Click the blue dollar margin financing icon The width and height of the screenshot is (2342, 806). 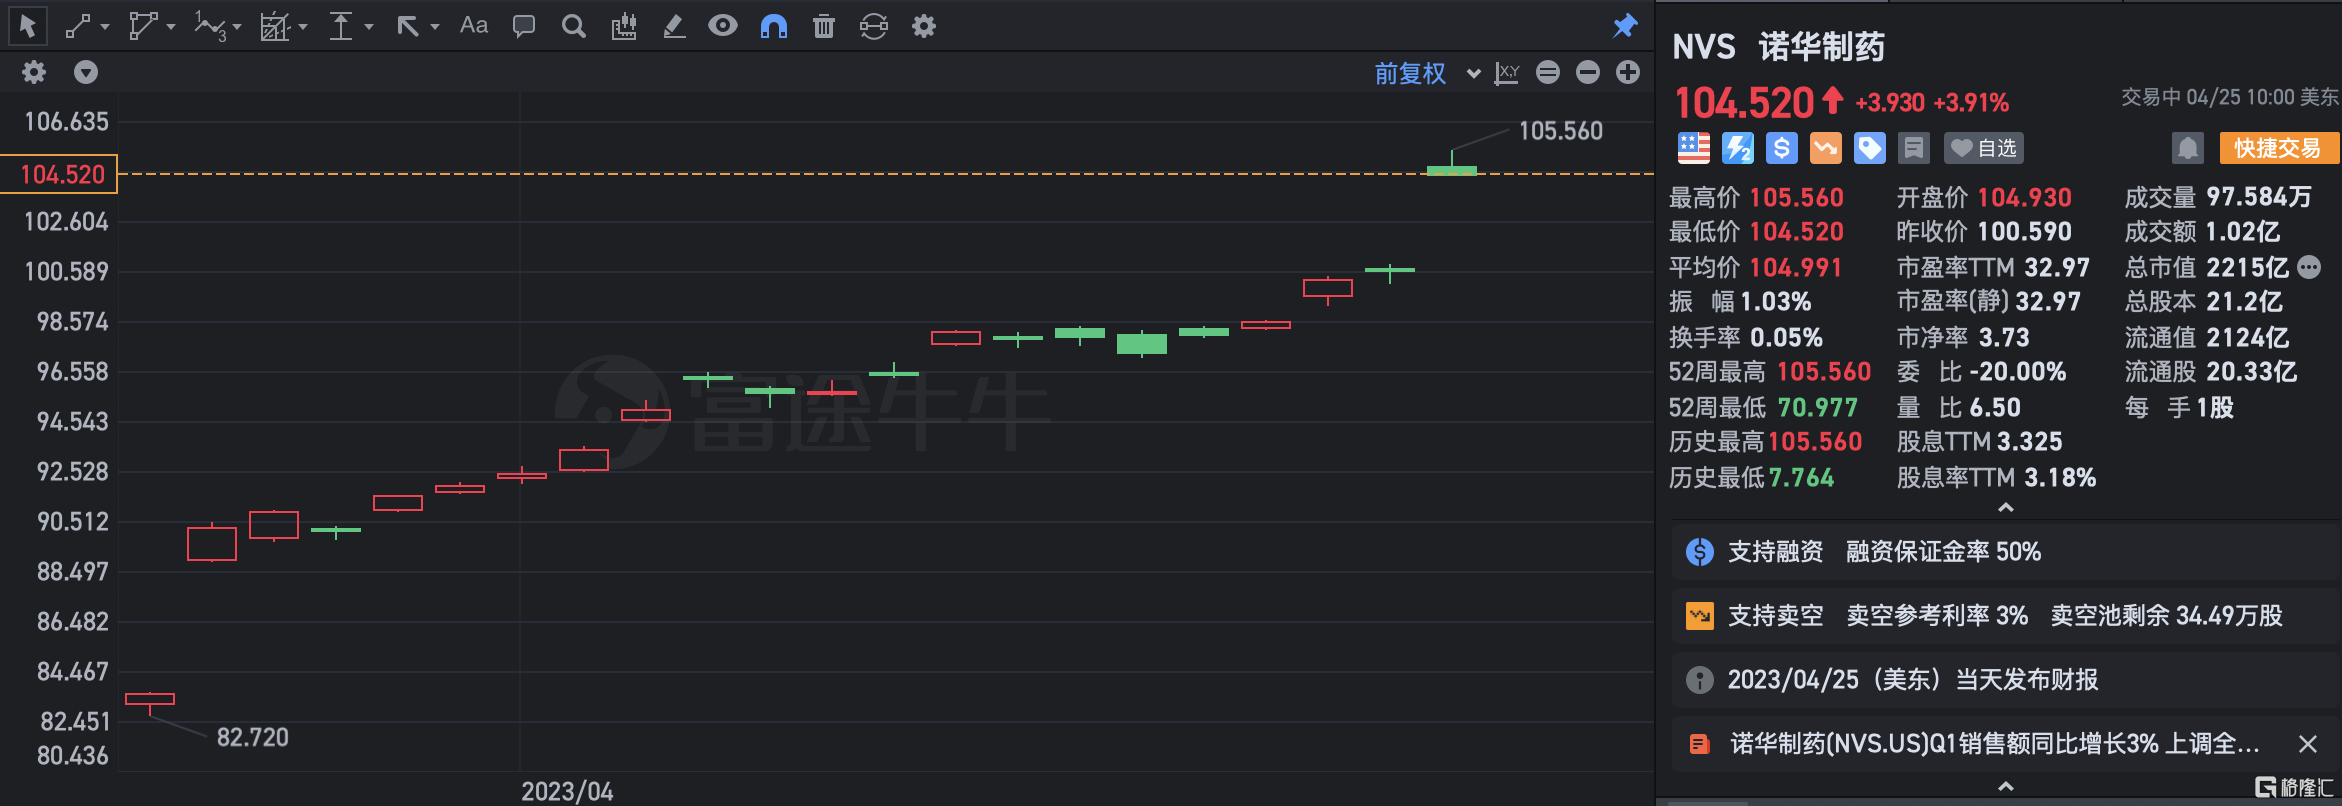1781,148
